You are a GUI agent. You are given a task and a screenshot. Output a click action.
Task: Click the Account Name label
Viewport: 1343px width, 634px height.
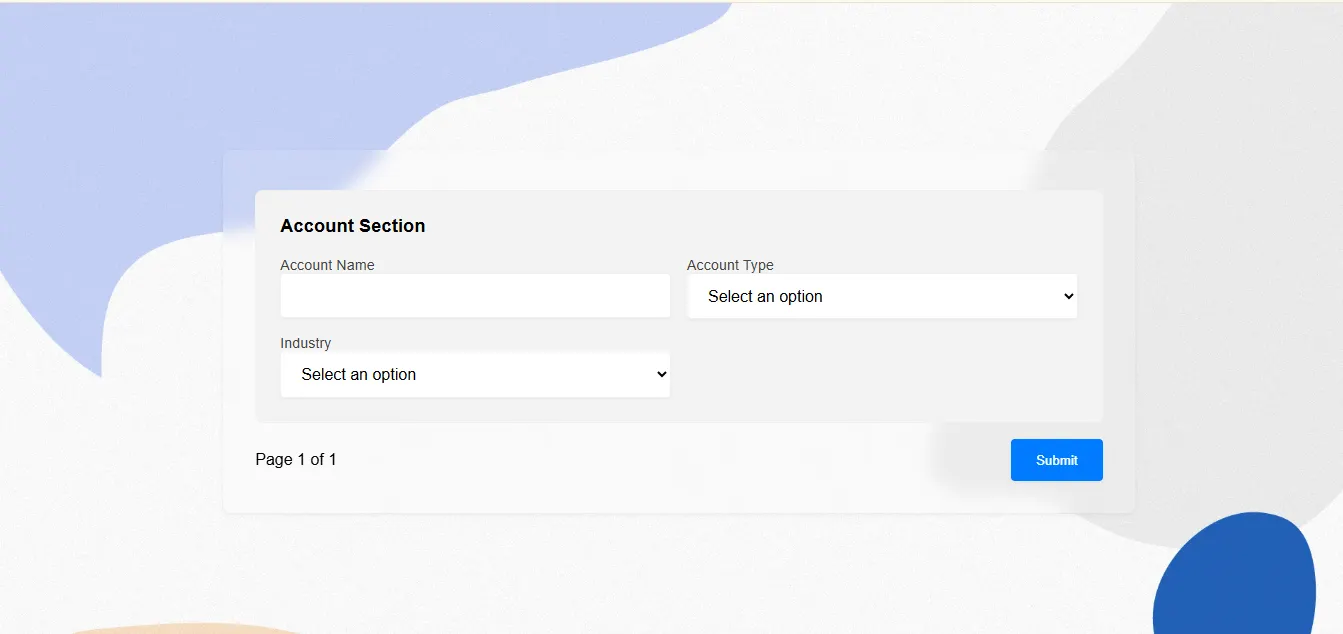pos(327,265)
